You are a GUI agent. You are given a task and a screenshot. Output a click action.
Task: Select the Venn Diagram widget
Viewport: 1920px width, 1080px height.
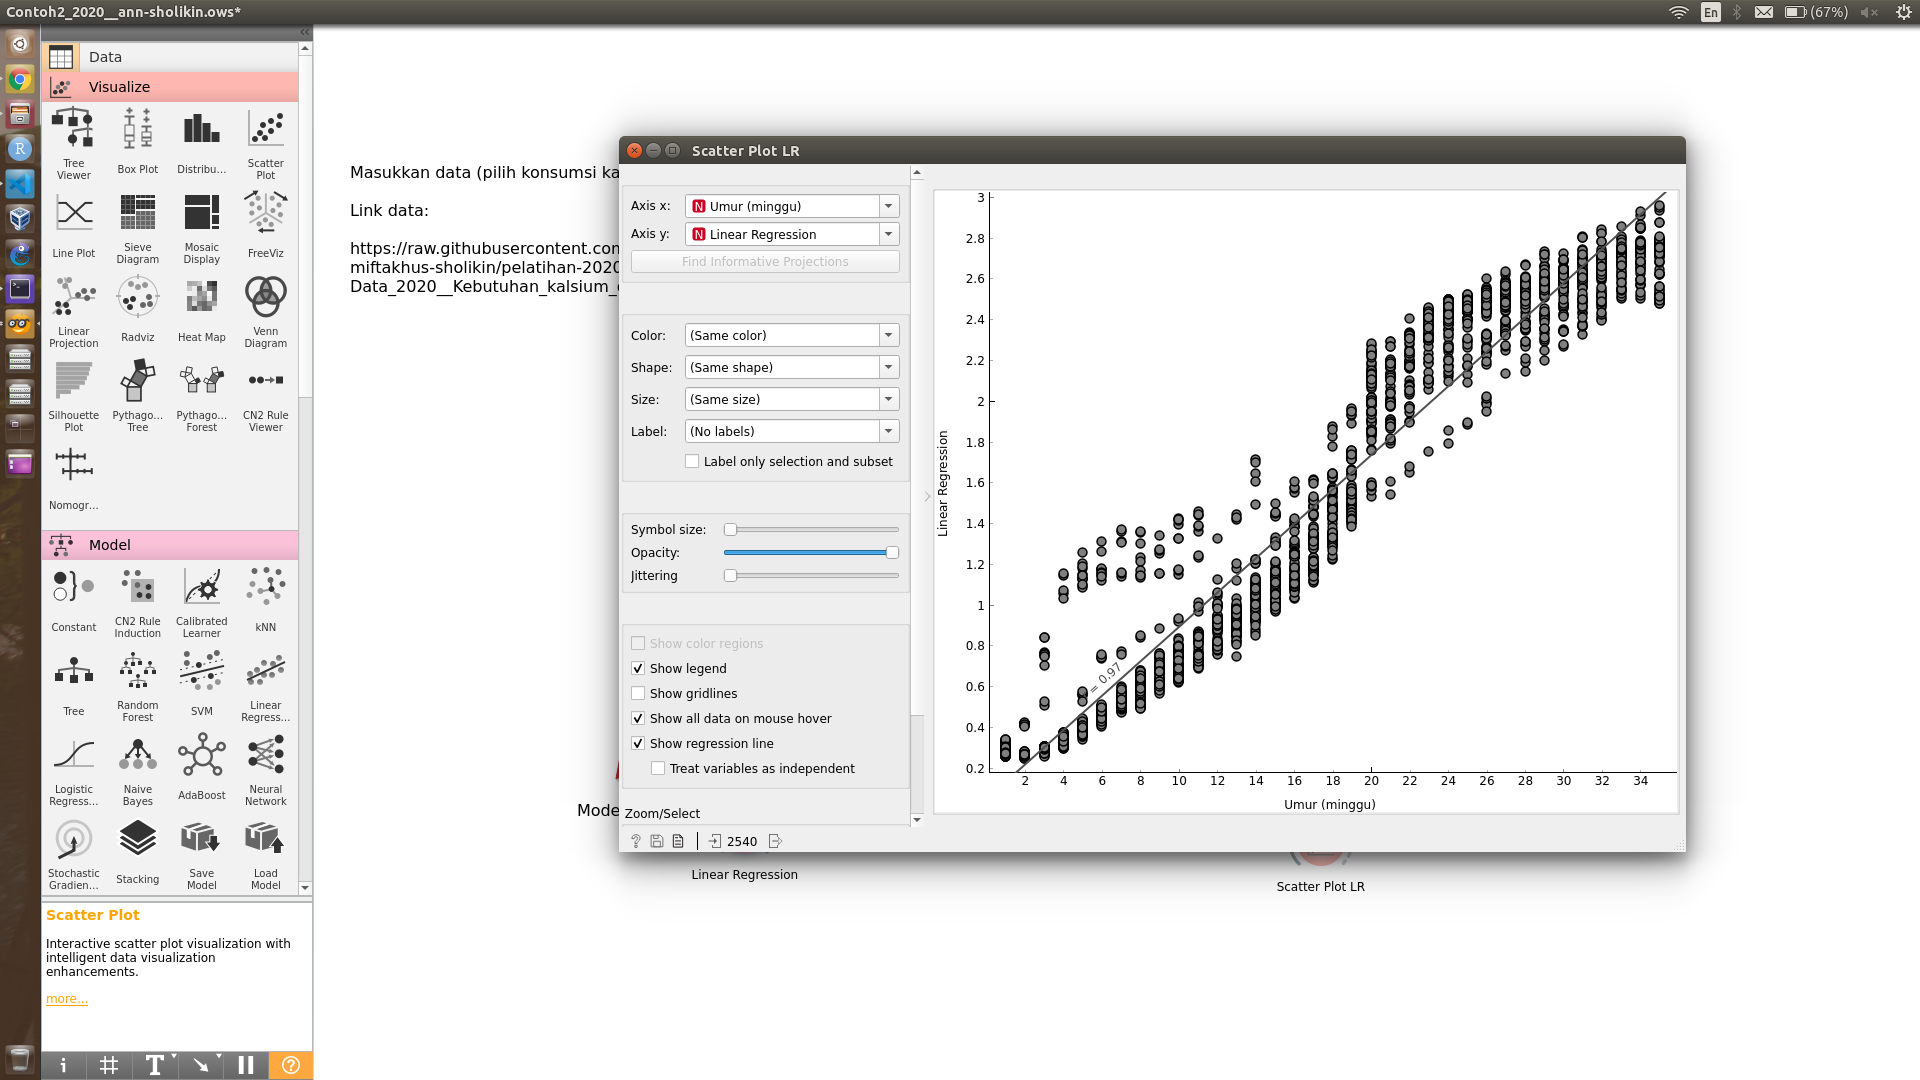pyautogui.click(x=266, y=311)
